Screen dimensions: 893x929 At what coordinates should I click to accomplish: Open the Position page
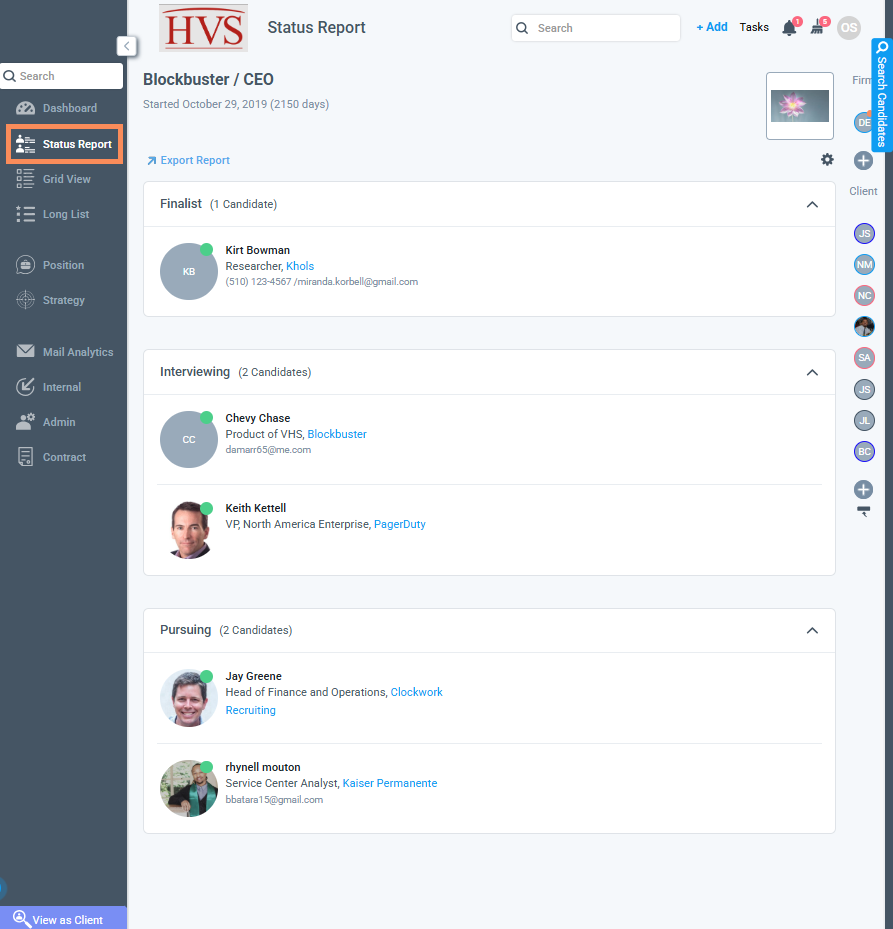coord(50,265)
